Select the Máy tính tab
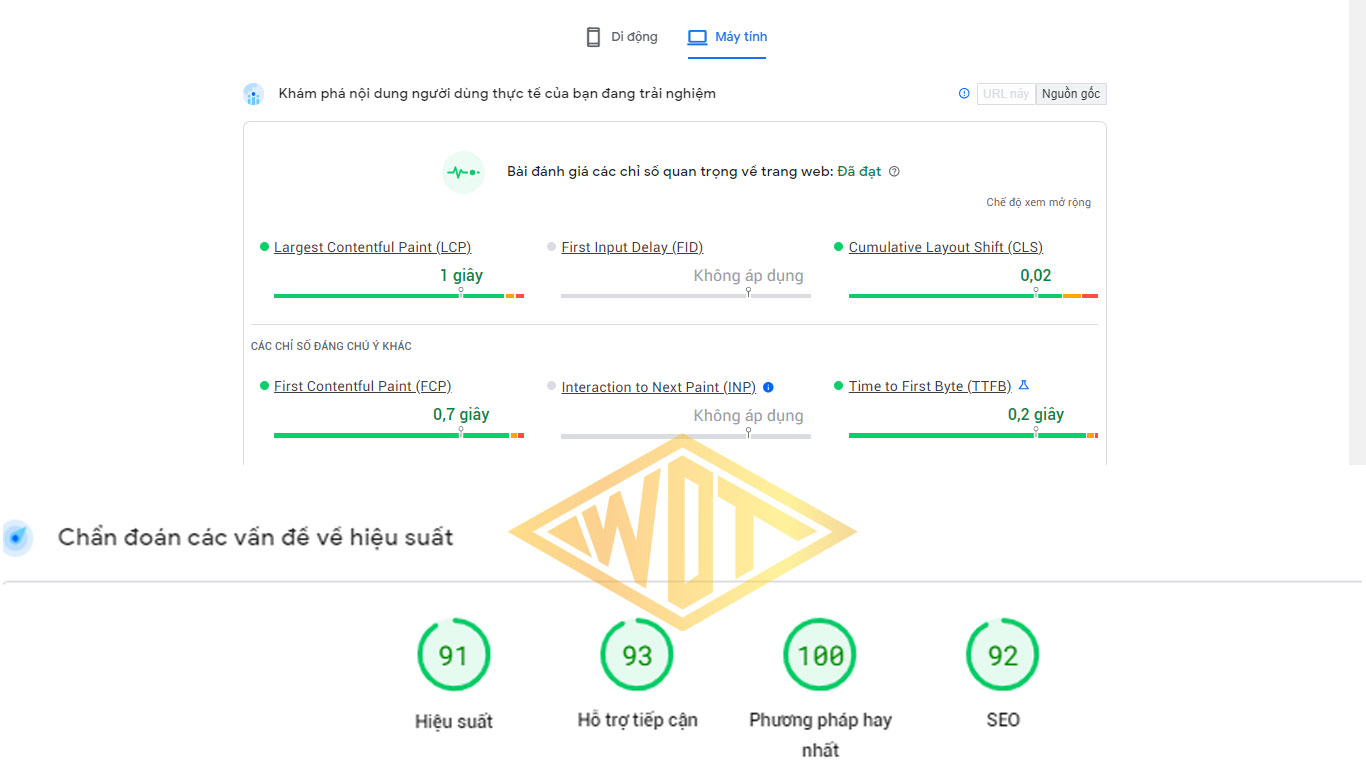 point(727,37)
